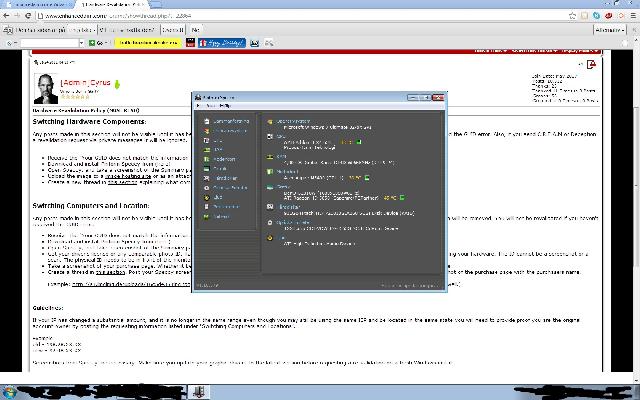The width and height of the screenshot is (640, 400).
Task: Click the CPU temperature indicator icon
Action: tap(359, 142)
